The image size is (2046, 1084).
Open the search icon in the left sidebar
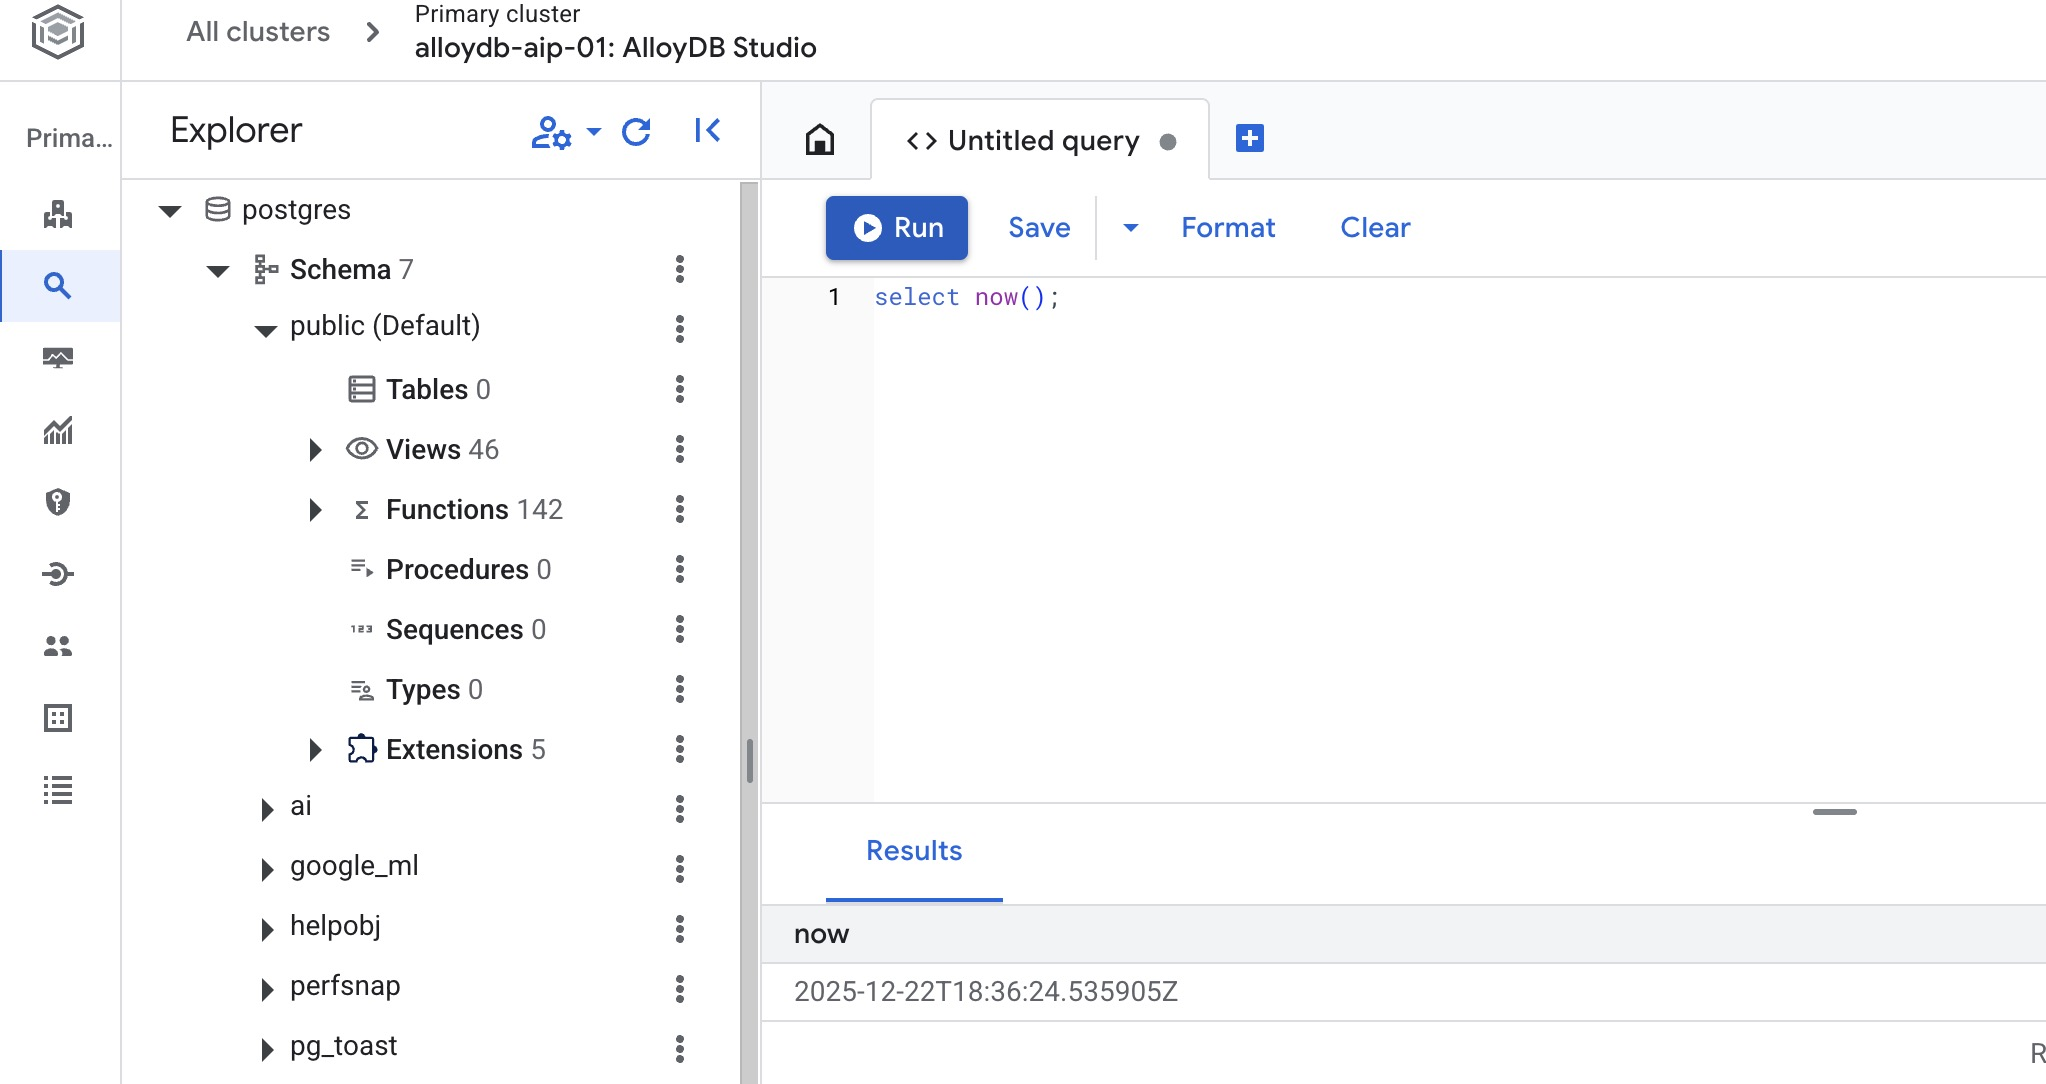tap(58, 286)
